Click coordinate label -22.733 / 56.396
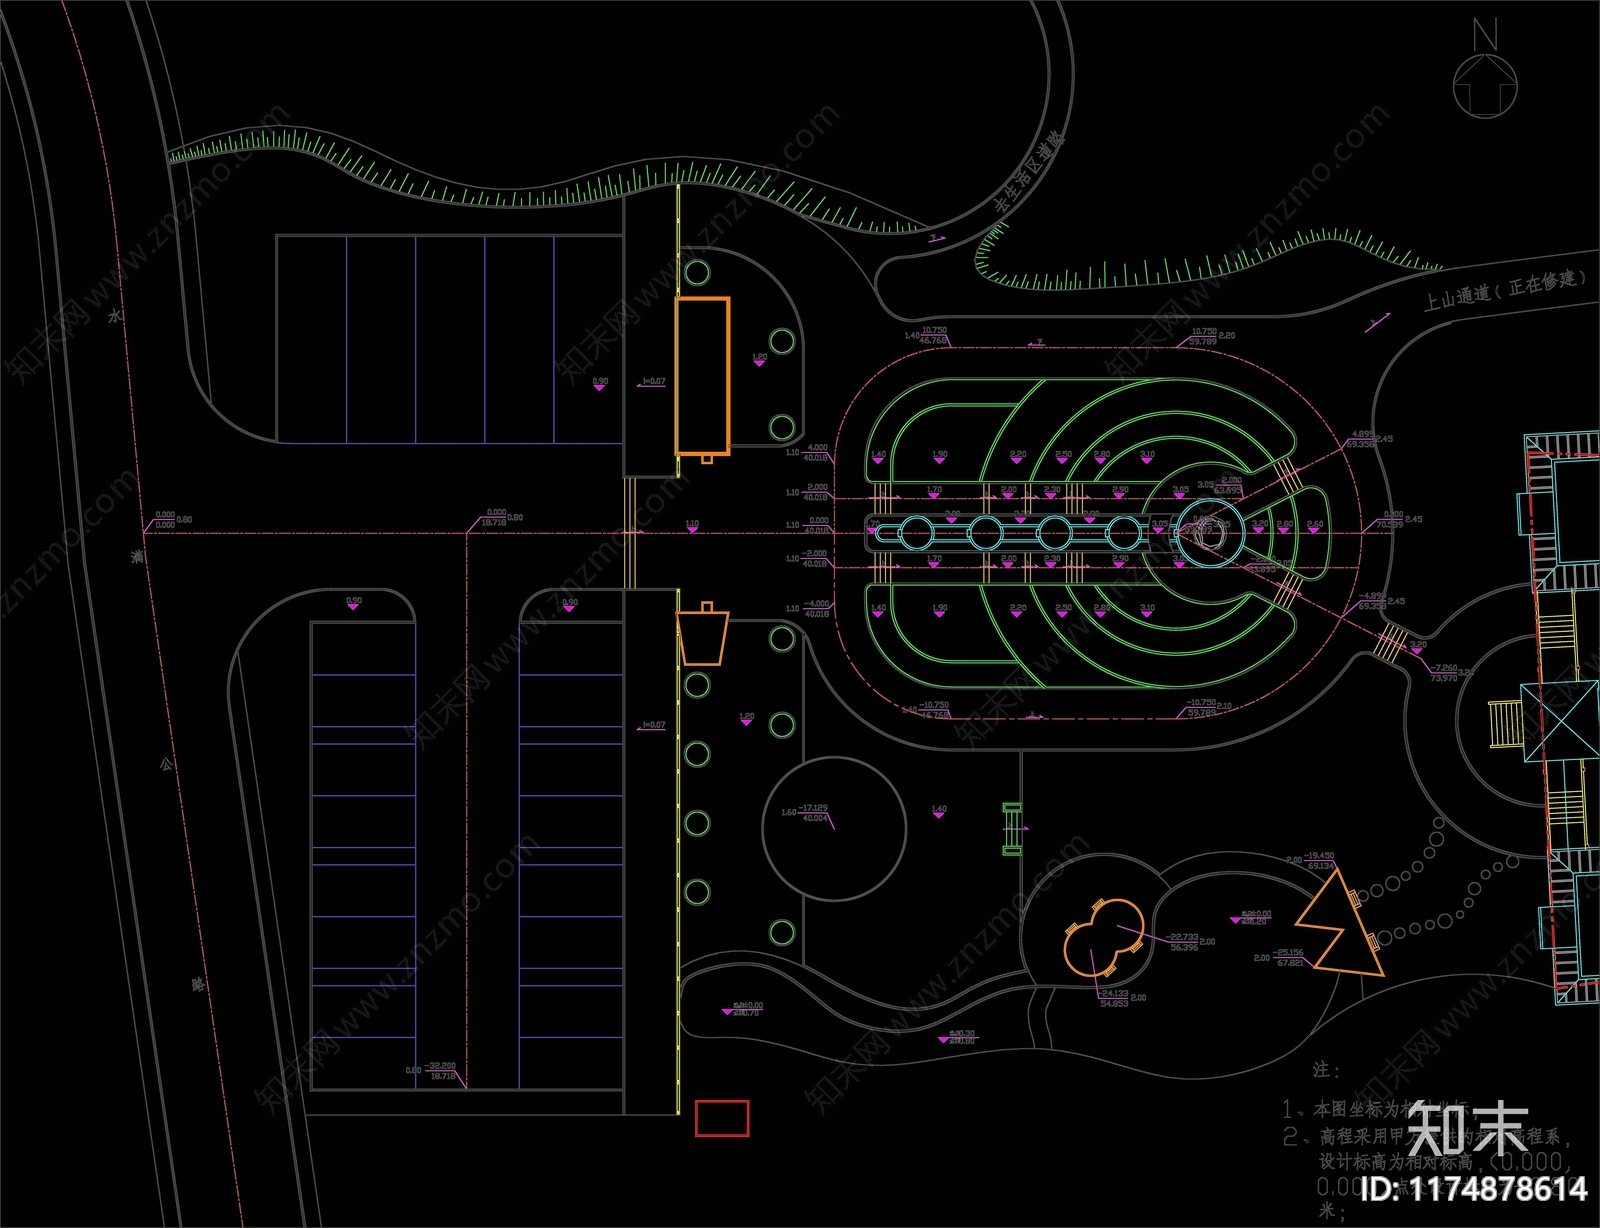This screenshot has height=1228, width=1600. pos(1182,942)
